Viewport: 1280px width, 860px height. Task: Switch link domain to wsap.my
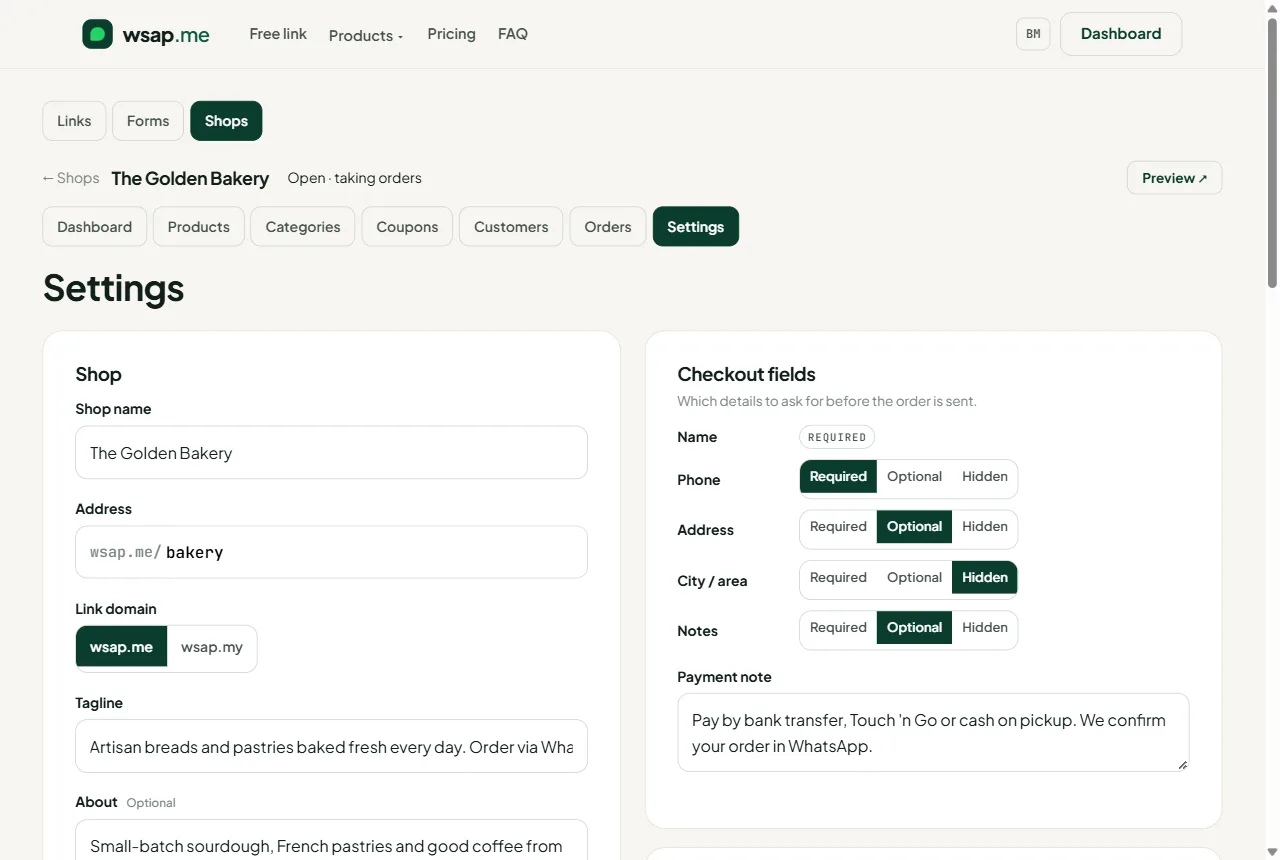(212, 647)
